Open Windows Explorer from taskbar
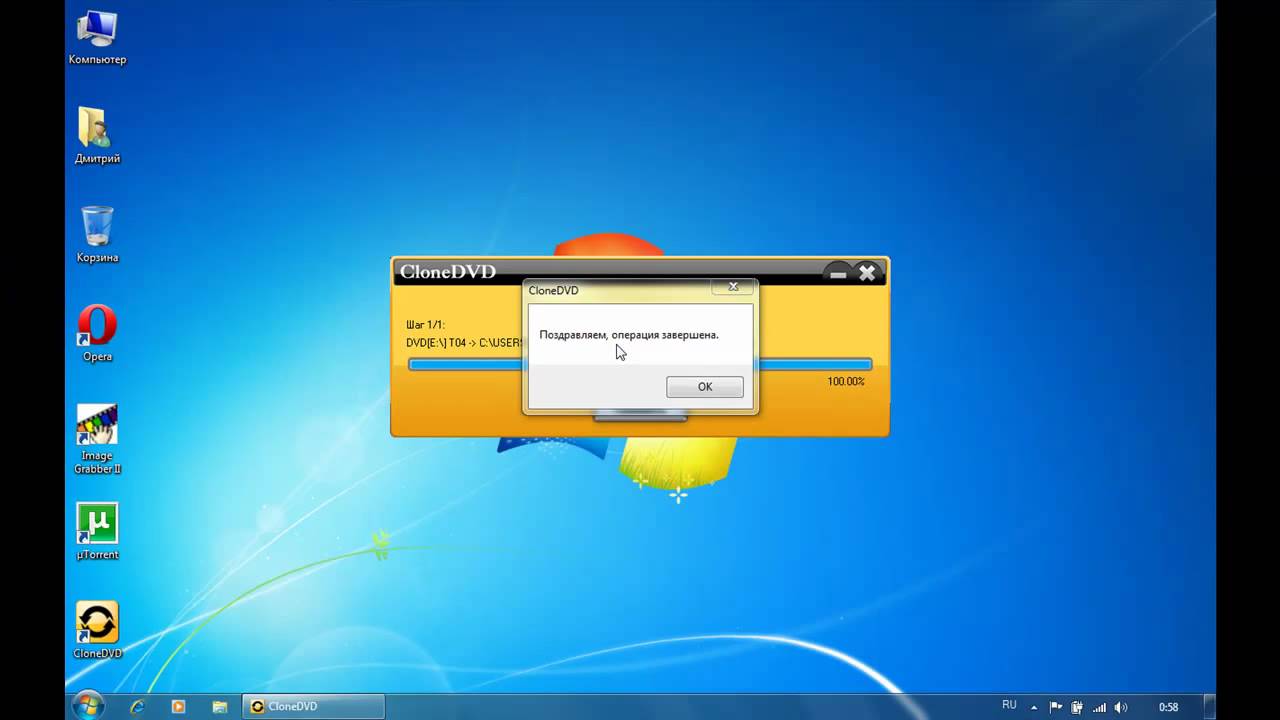Image resolution: width=1280 pixels, height=720 pixels. [219, 706]
